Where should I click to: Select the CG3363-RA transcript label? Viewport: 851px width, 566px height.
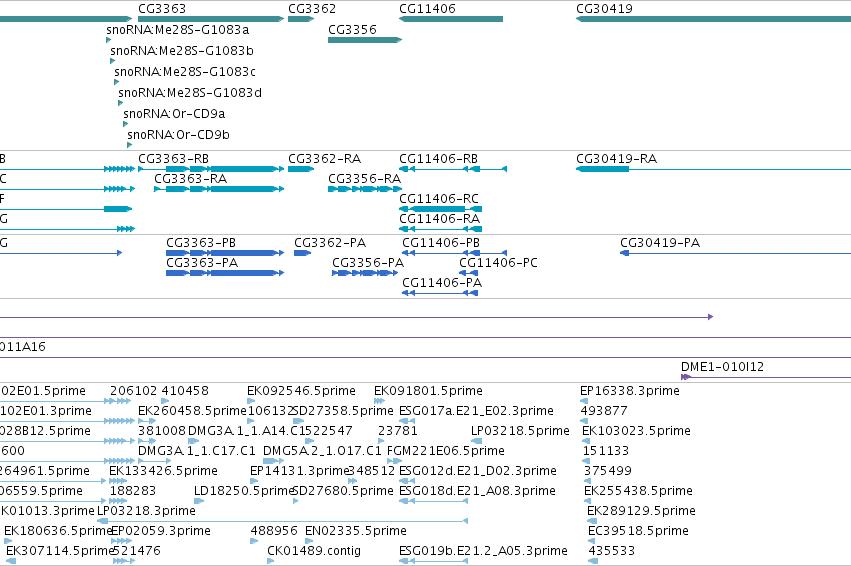(x=190, y=179)
